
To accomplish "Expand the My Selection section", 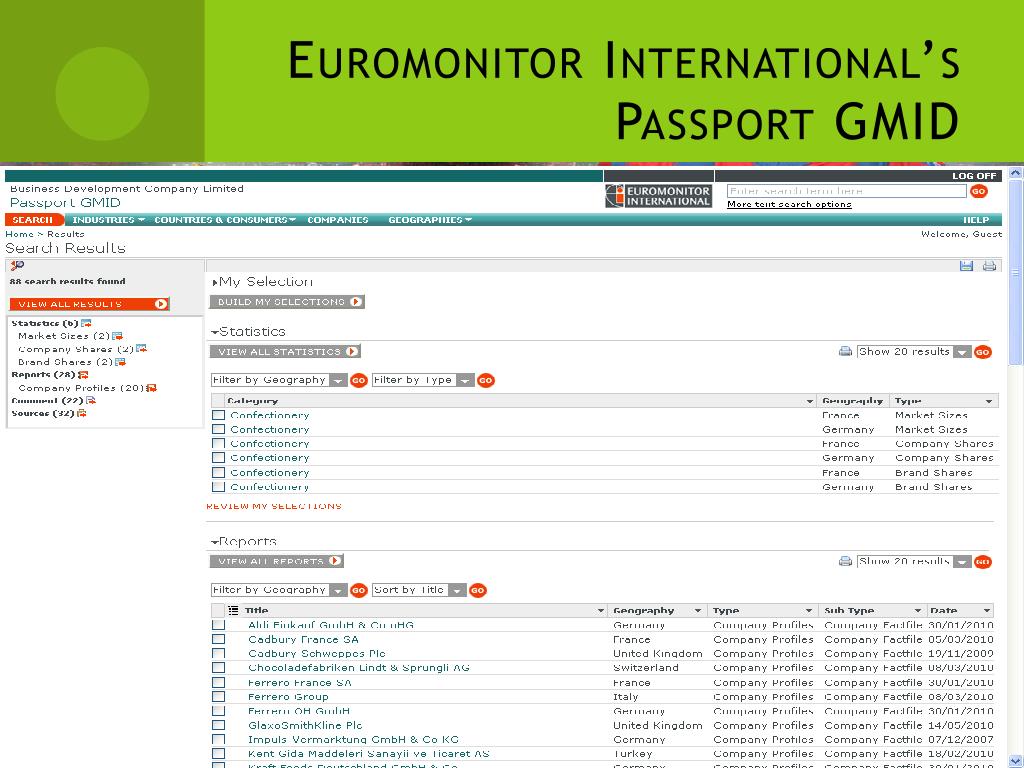I will click(215, 283).
